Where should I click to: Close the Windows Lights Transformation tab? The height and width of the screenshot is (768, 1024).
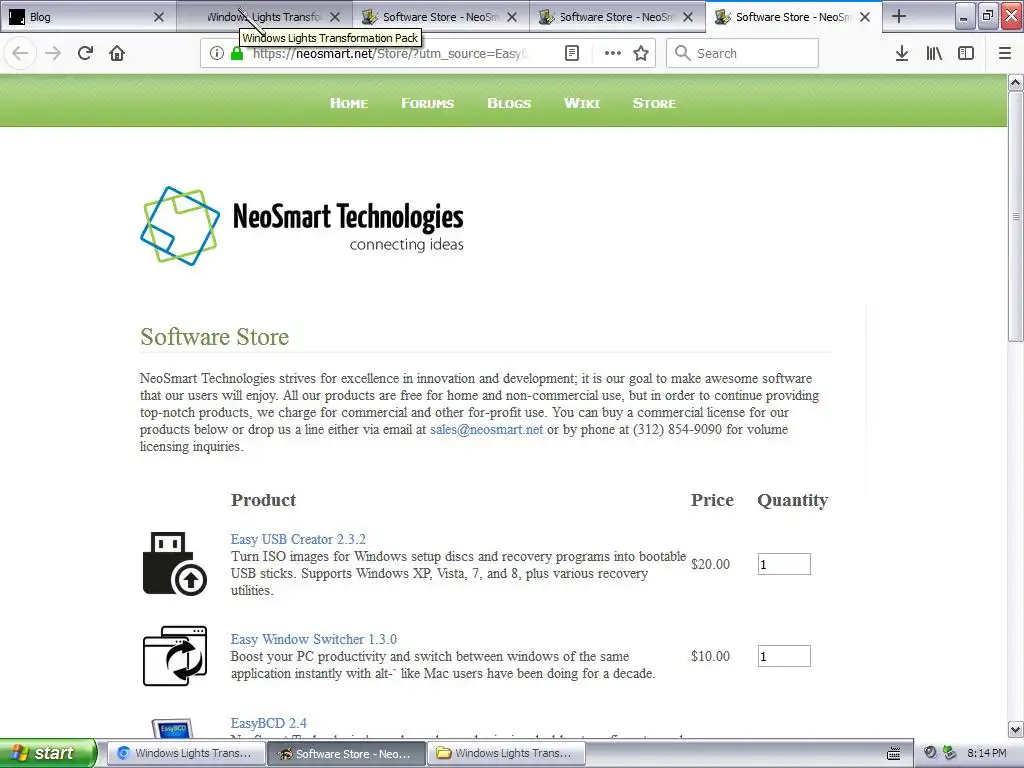[x=335, y=17]
